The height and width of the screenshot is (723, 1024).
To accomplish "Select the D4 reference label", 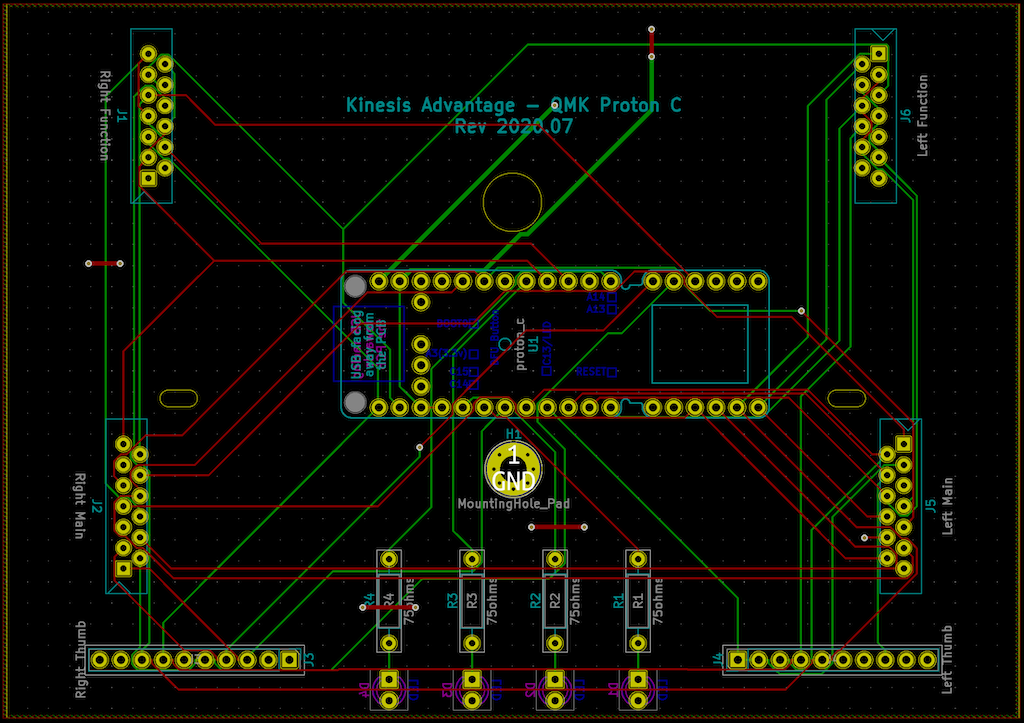I will tap(364, 690).
